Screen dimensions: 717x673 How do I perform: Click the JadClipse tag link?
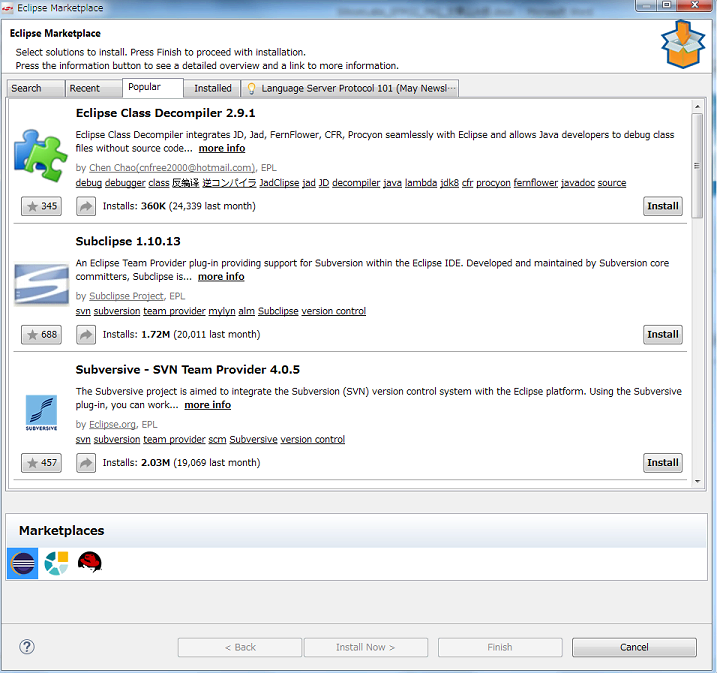279,183
